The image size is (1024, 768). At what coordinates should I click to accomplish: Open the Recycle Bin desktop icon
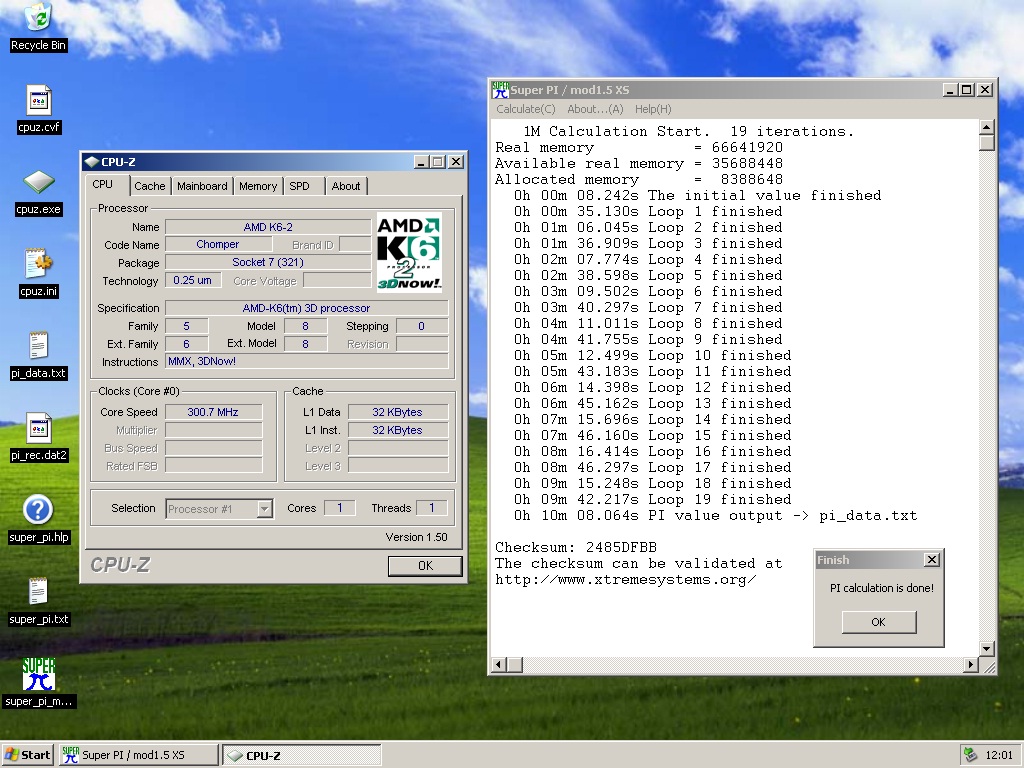click(39, 26)
